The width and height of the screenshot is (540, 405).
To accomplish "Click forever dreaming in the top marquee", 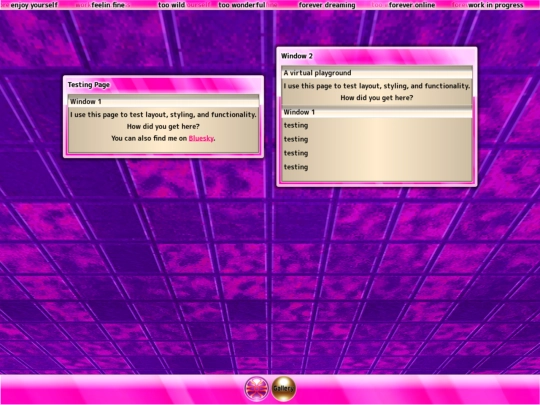I will tap(327, 5).
